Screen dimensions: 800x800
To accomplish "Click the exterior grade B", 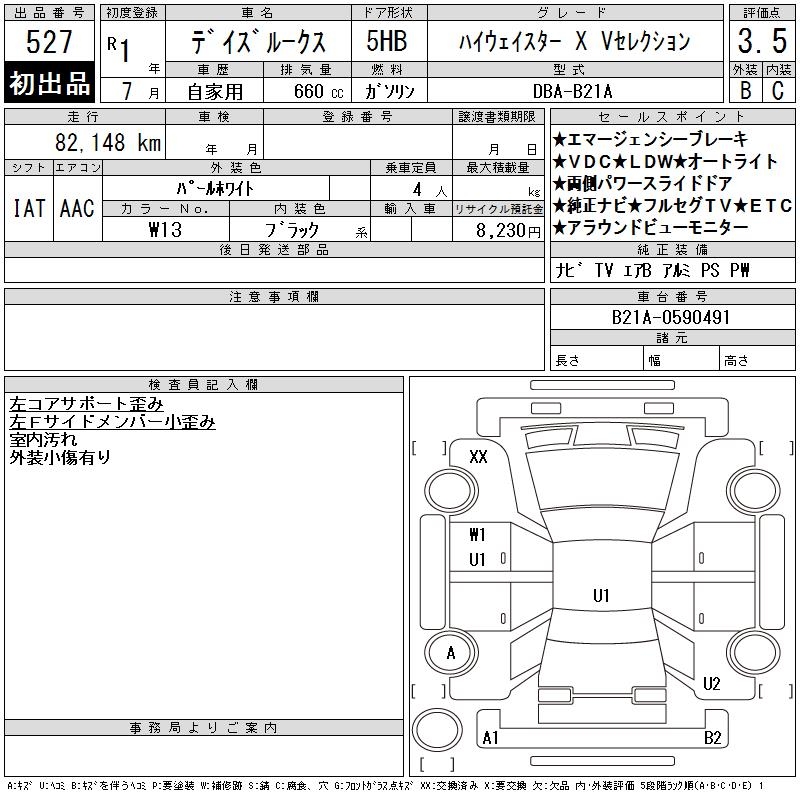I will click(745, 90).
